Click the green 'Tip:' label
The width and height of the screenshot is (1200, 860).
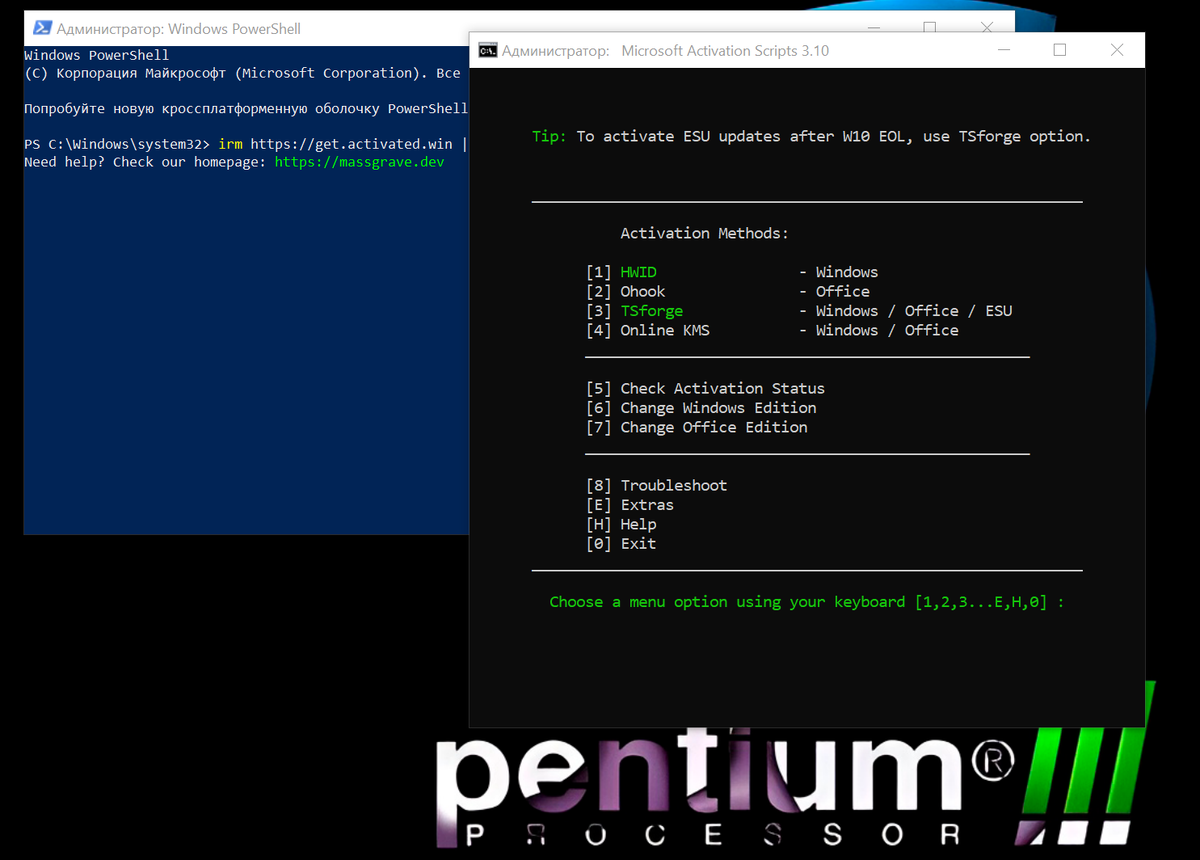(549, 136)
